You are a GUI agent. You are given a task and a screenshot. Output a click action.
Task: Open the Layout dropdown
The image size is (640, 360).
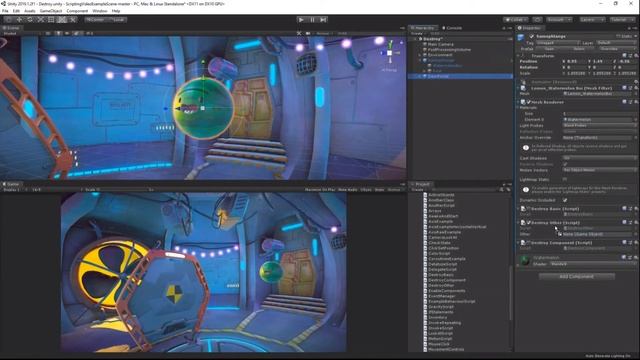click(622, 20)
